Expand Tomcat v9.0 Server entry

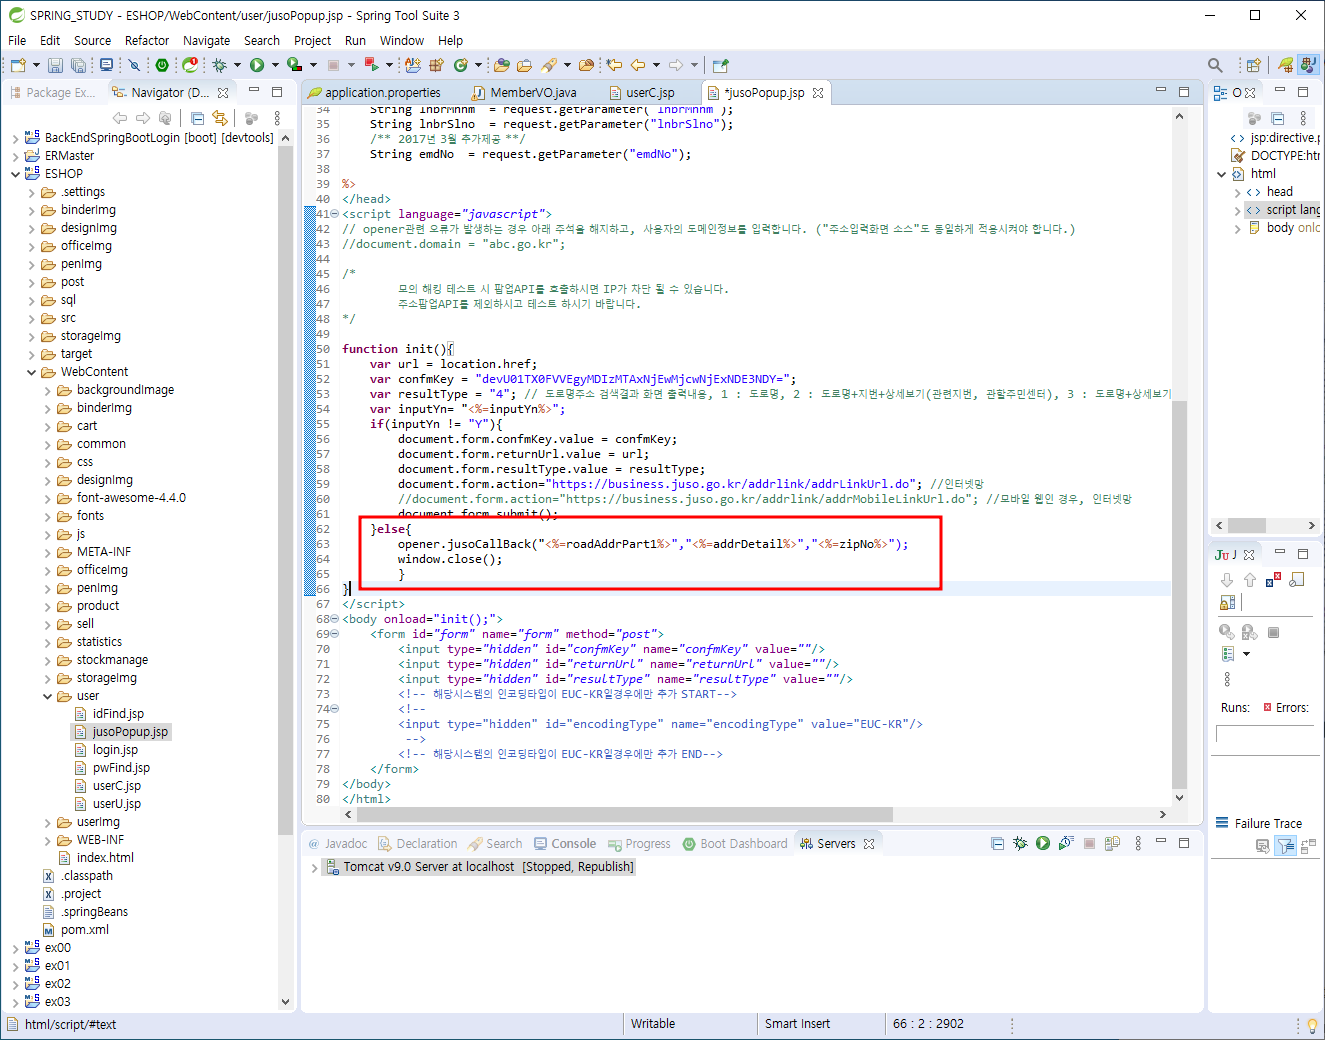pyautogui.click(x=315, y=867)
